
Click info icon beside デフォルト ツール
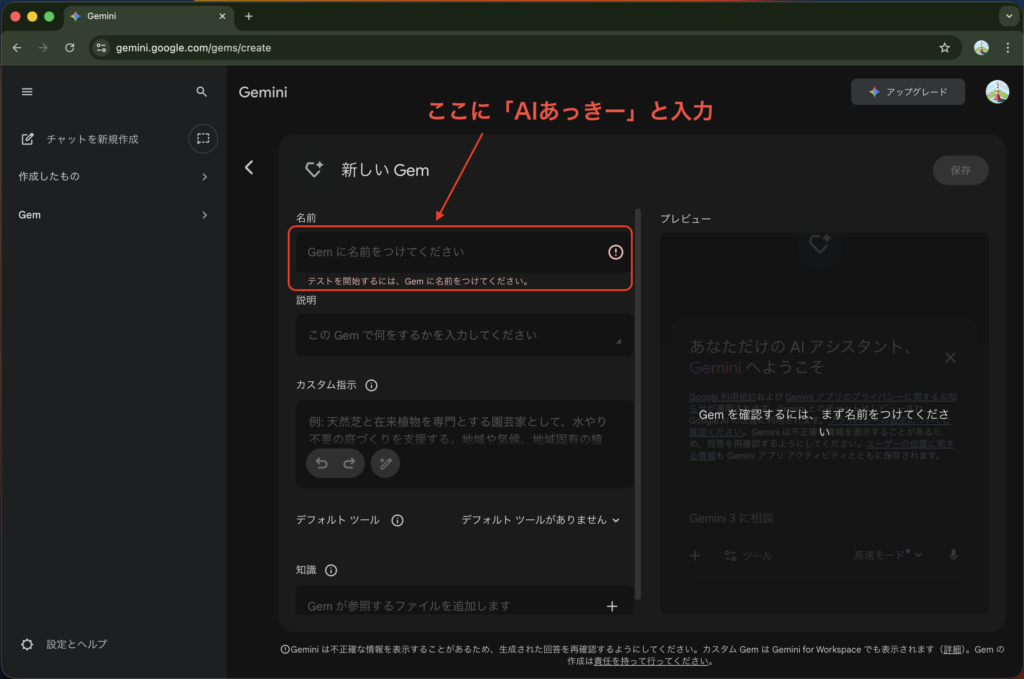(397, 520)
